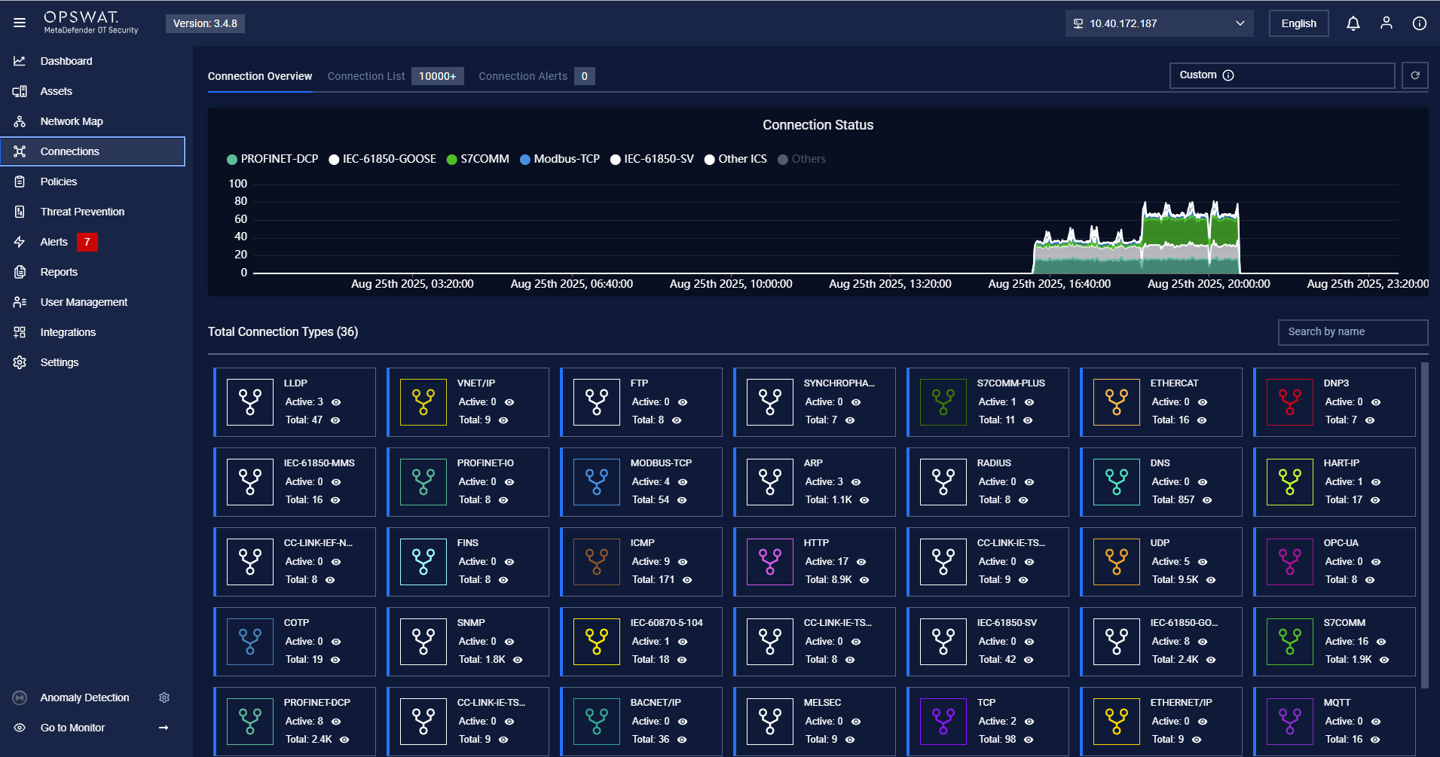The width and height of the screenshot is (1440, 757).
Task: Open Reports in the sidebar
Action: click(93, 272)
